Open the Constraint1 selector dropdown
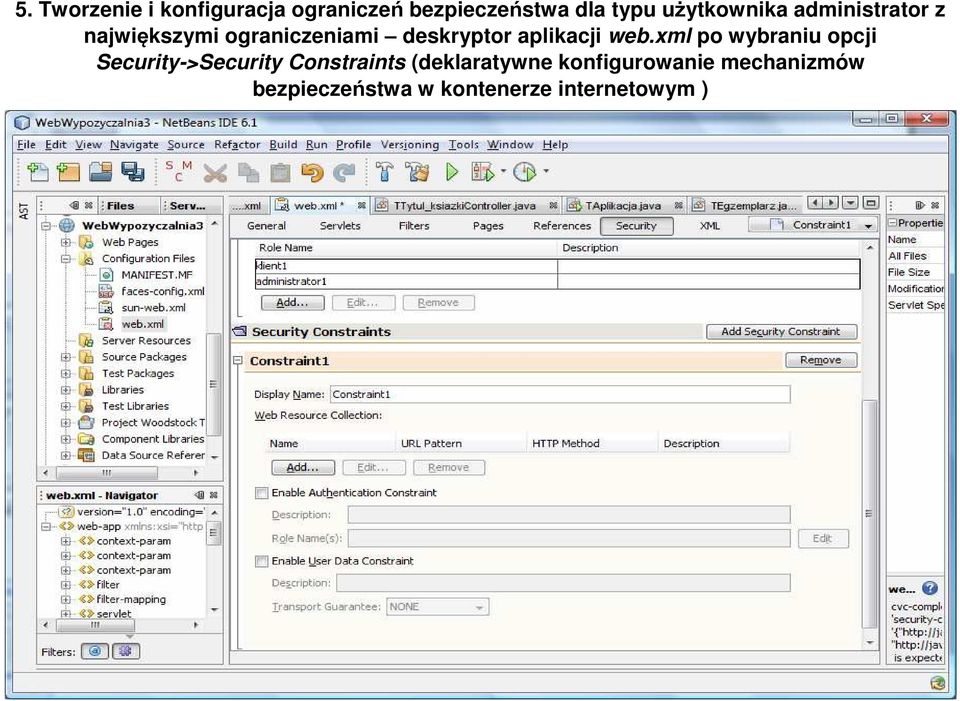 [868, 226]
